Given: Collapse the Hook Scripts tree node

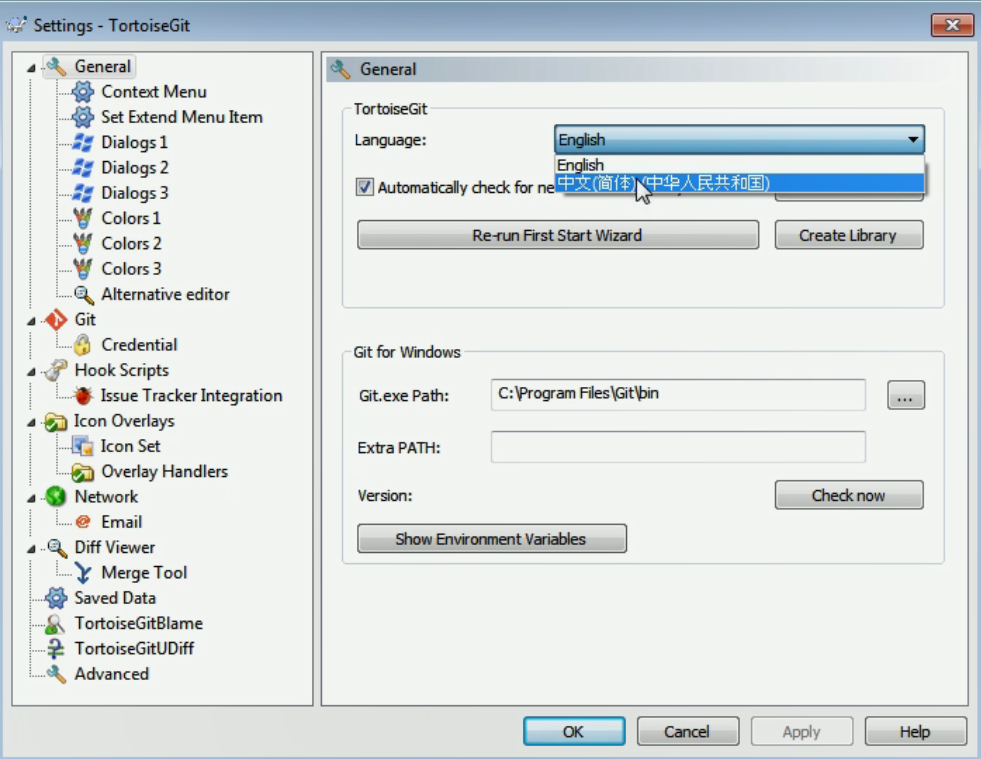Looking at the screenshot, I should pos(31,371).
